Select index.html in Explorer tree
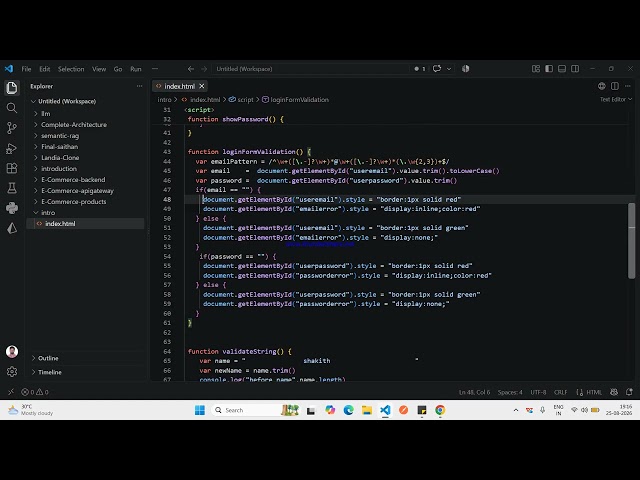 (86, 224)
